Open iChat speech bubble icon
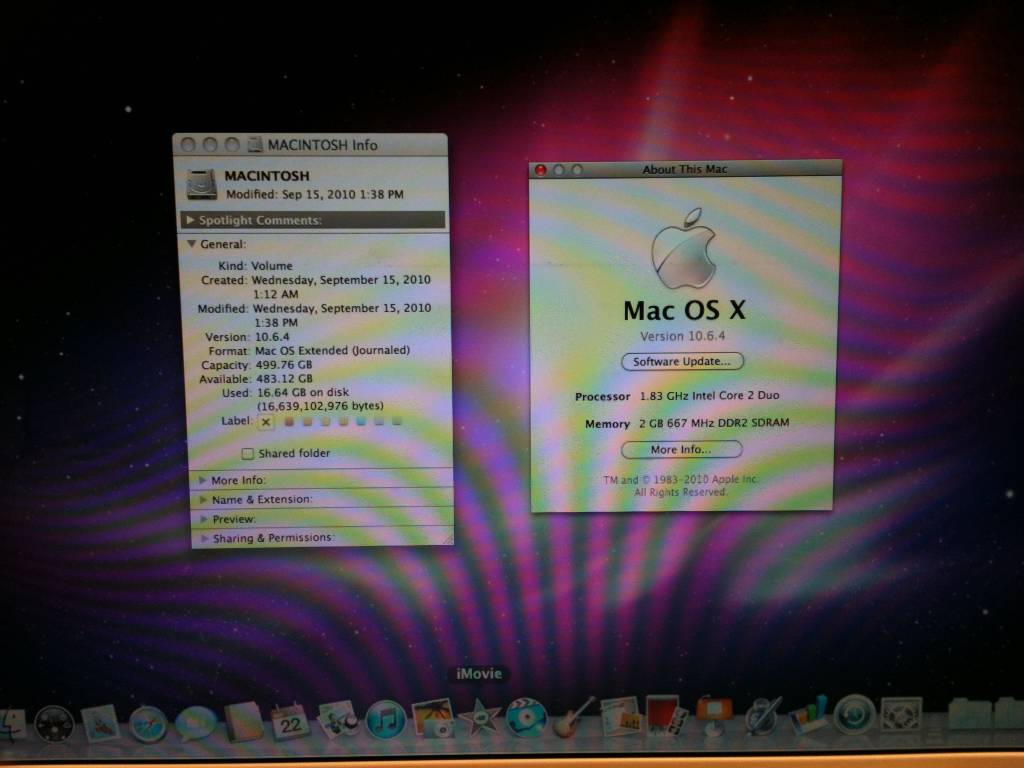The width and height of the screenshot is (1024, 768). pos(195,724)
